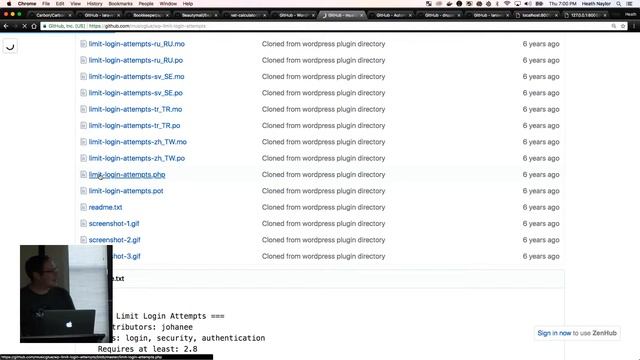The image size is (640, 360).
Task: Open Spotlight search in the menu bar
Action: pos(619,4)
